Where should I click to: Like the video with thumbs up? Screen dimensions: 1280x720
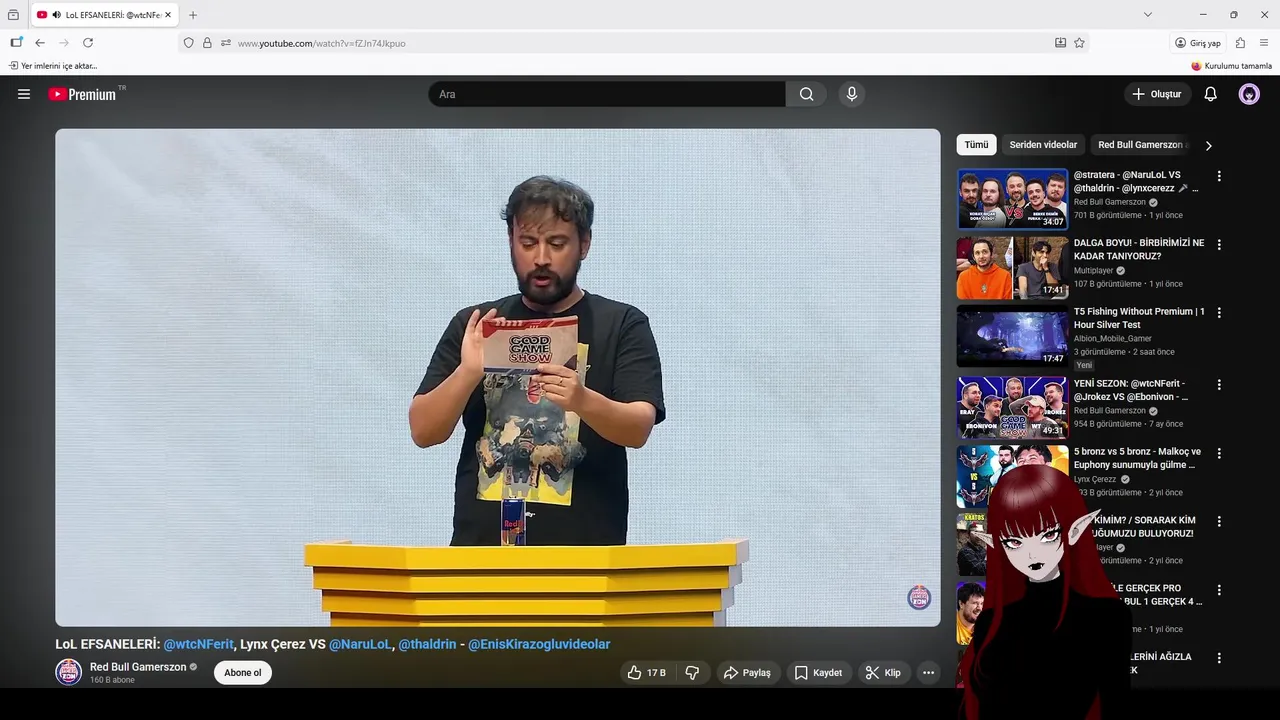pos(646,673)
